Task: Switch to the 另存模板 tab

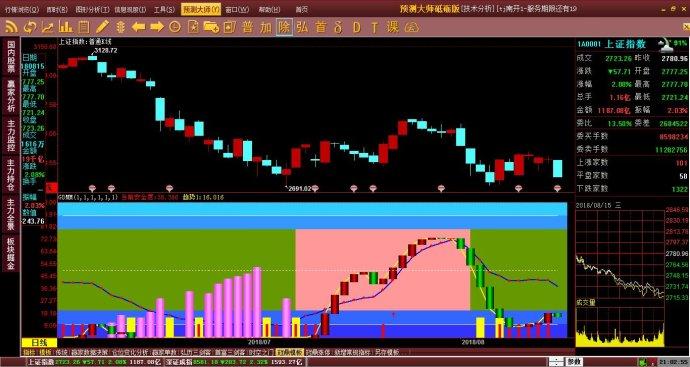Action: tap(387, 352)
